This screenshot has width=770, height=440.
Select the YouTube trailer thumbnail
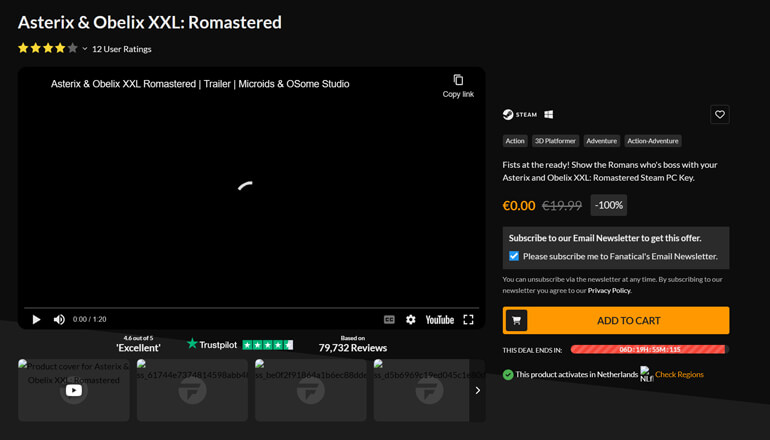pos(74,390)
